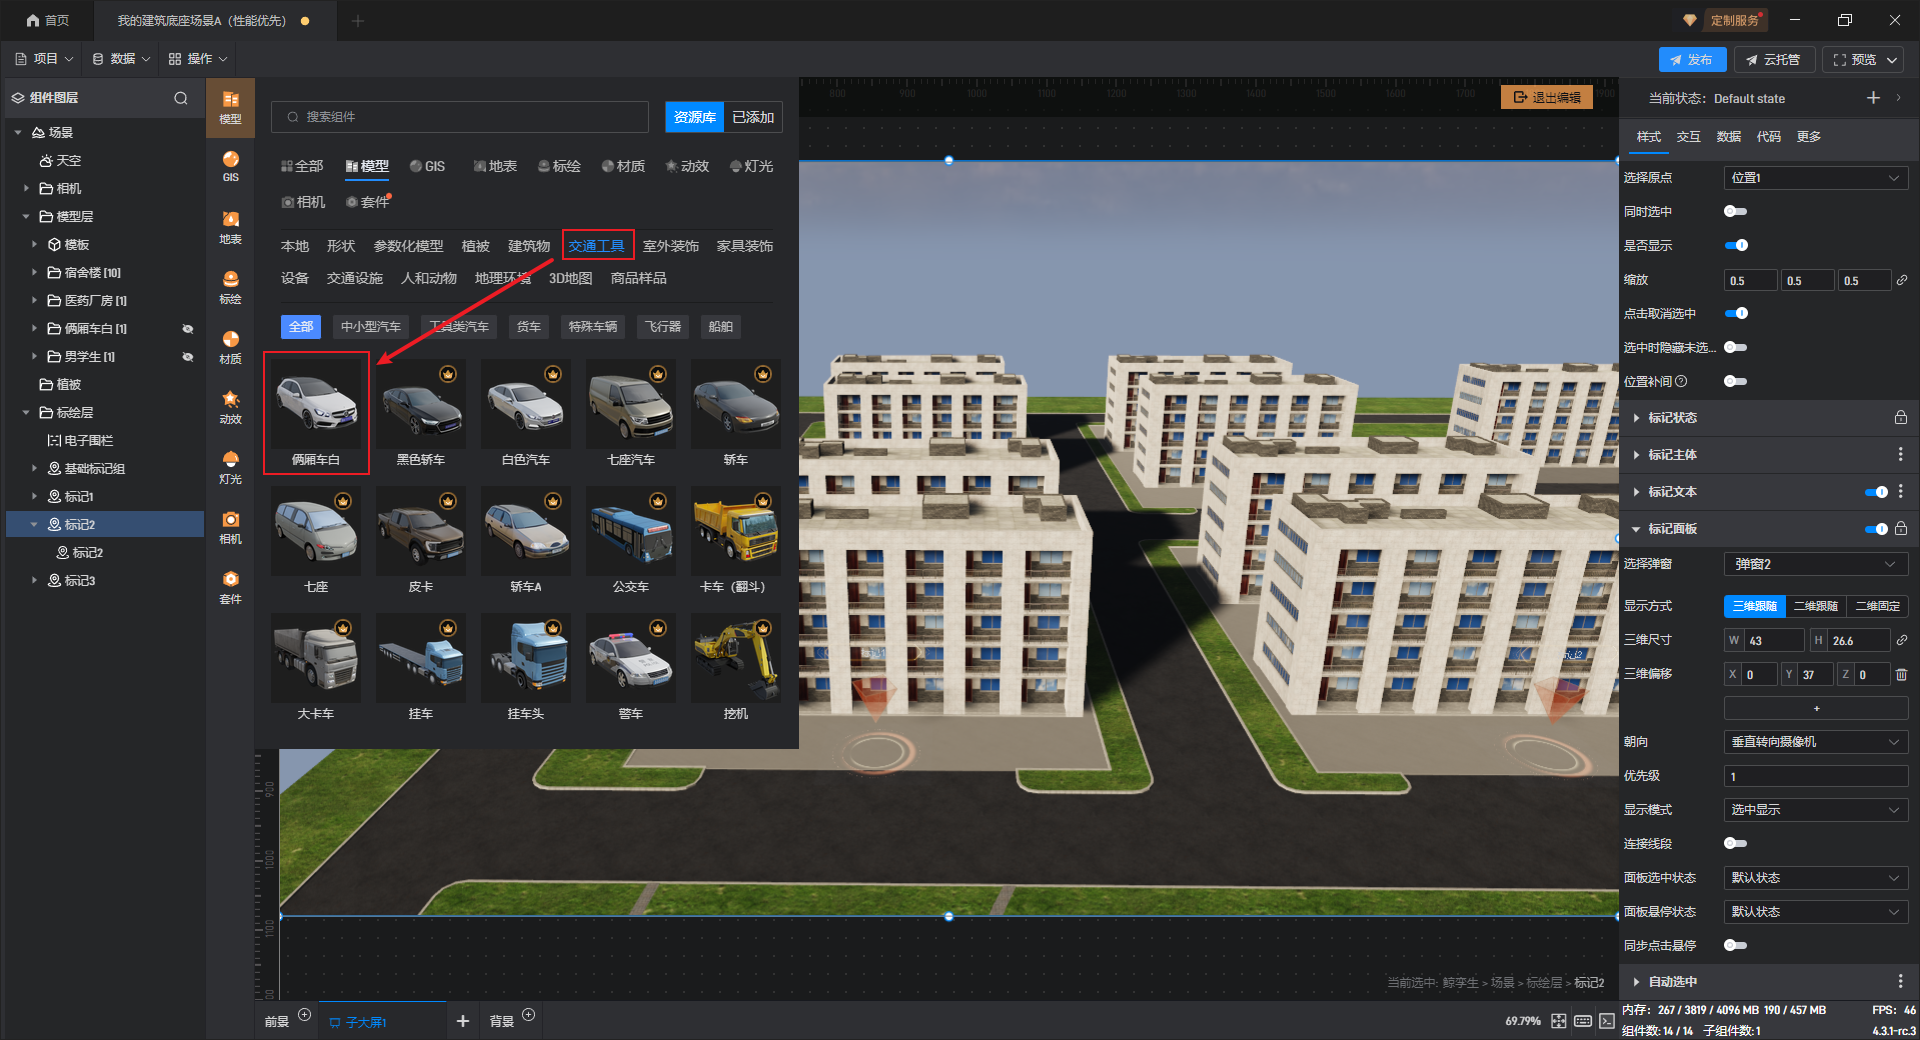Viewport: 1920px width, 1040px height.
Task: Show the hidden 俩厢车白 layer
Action: [187, 329]
